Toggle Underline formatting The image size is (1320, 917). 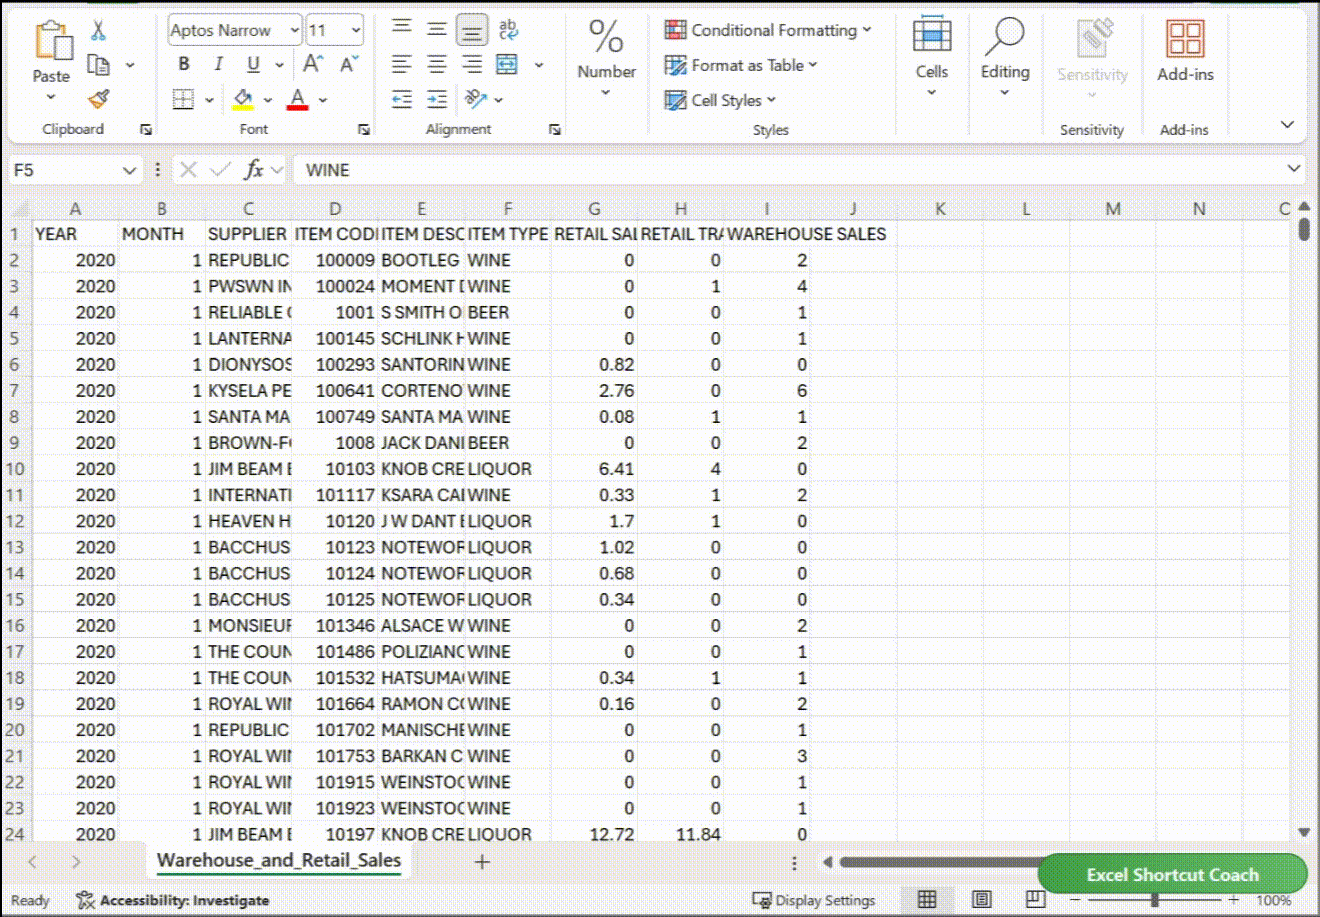pyautogui.click(x=253, y=65)
